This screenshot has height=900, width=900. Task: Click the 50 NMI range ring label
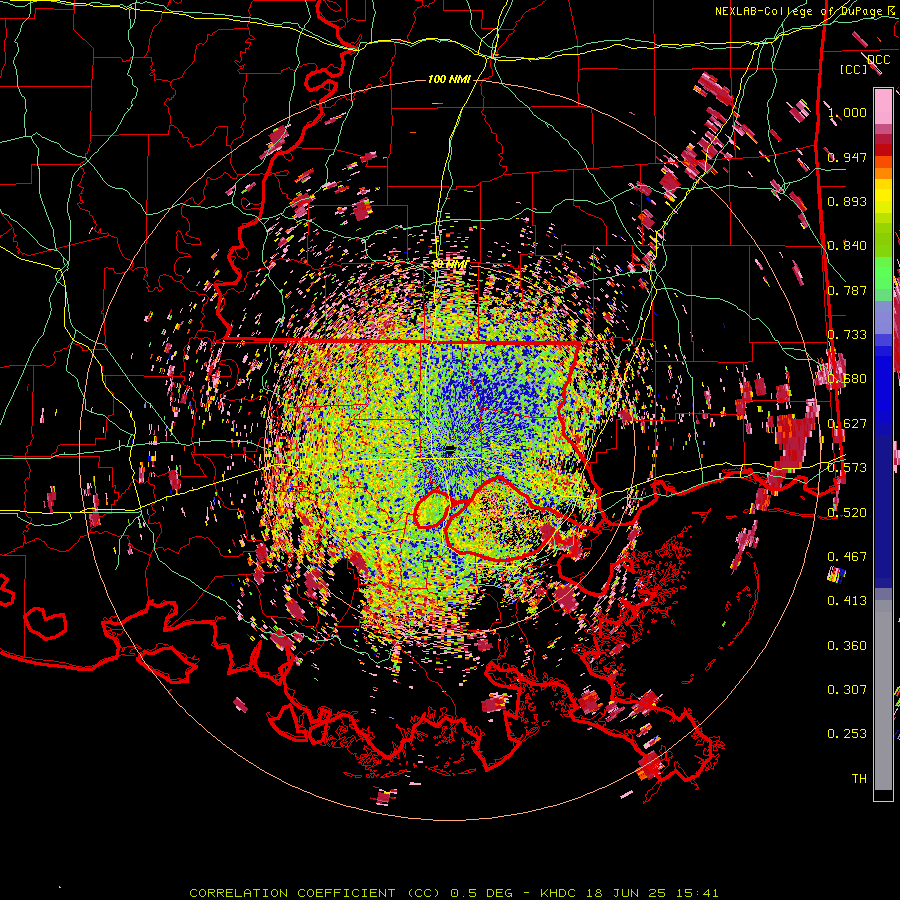450,264
